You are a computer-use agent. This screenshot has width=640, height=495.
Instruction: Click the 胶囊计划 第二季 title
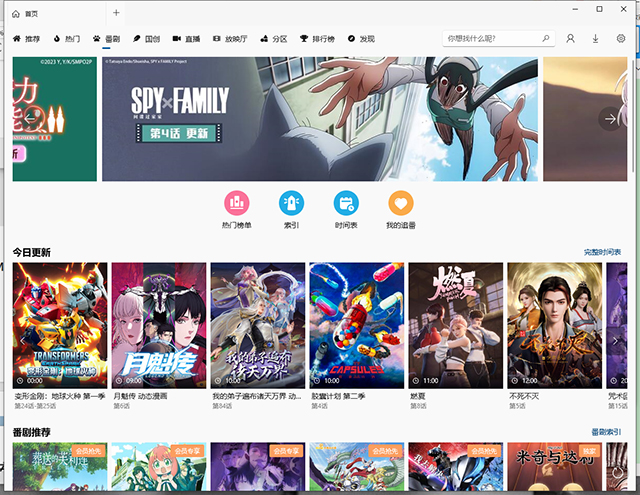pos(338,396)
